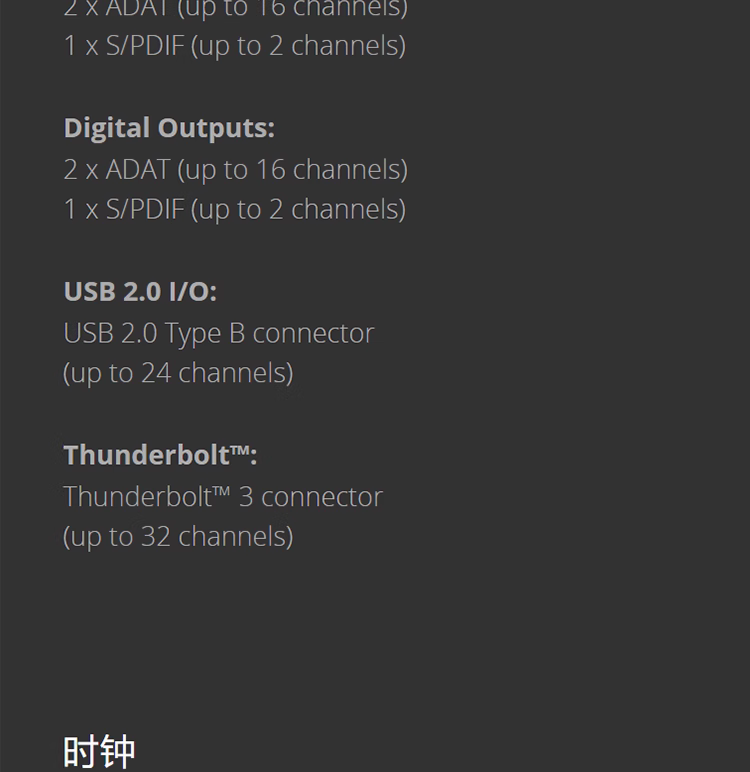Click the word 'Outputs:' in the heading
This screenshot has height=772, width=750.
click(x=216, y=128)
